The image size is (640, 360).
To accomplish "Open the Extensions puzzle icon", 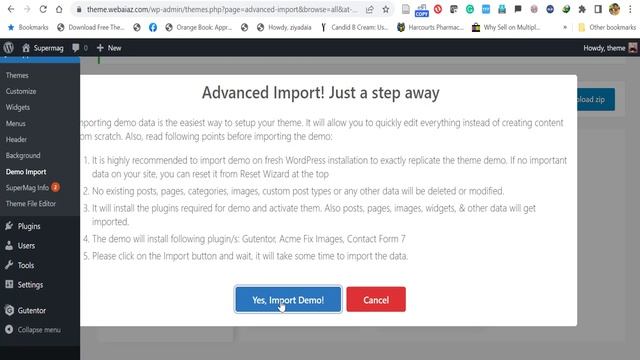I will point(582,9).
